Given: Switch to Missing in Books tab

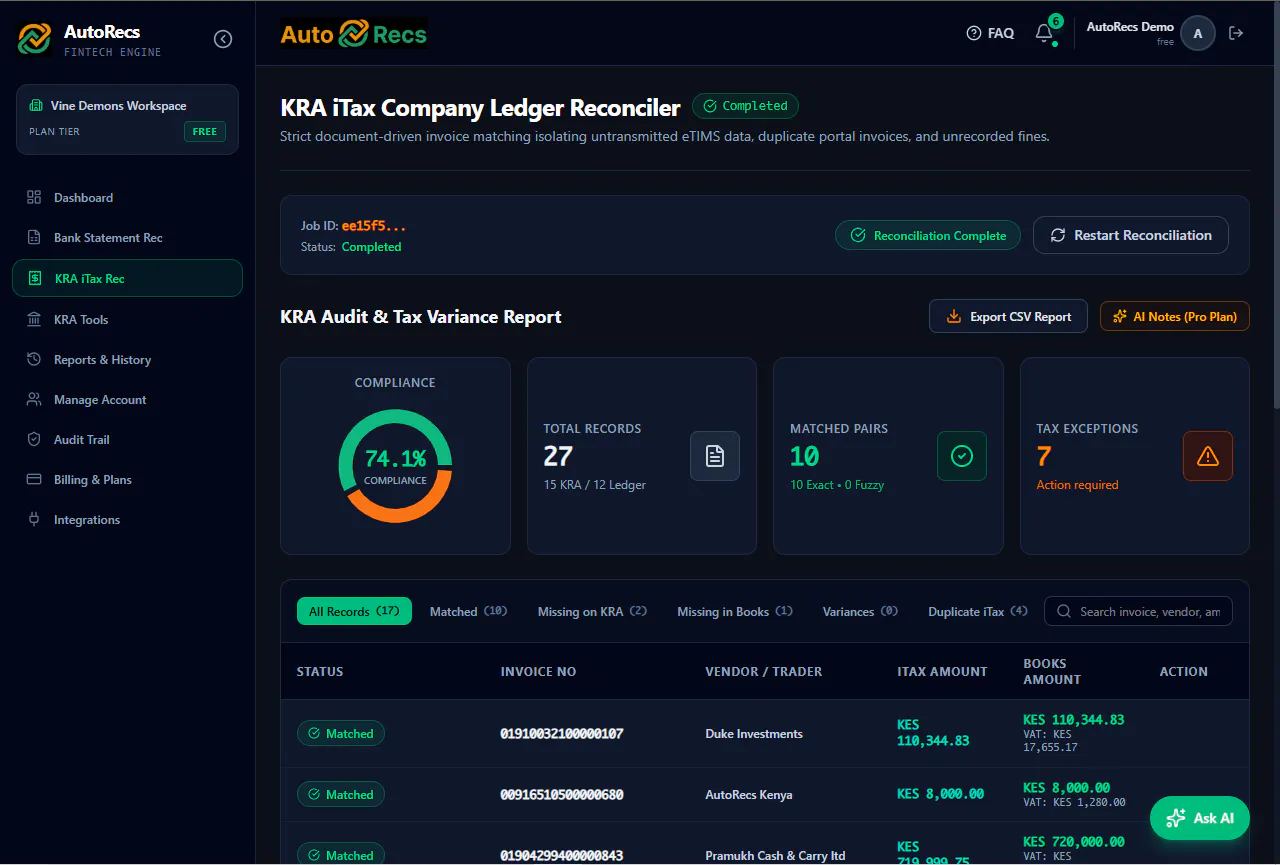Looking at the screenshot, I should pyautogui.click(x=735, y=611).
